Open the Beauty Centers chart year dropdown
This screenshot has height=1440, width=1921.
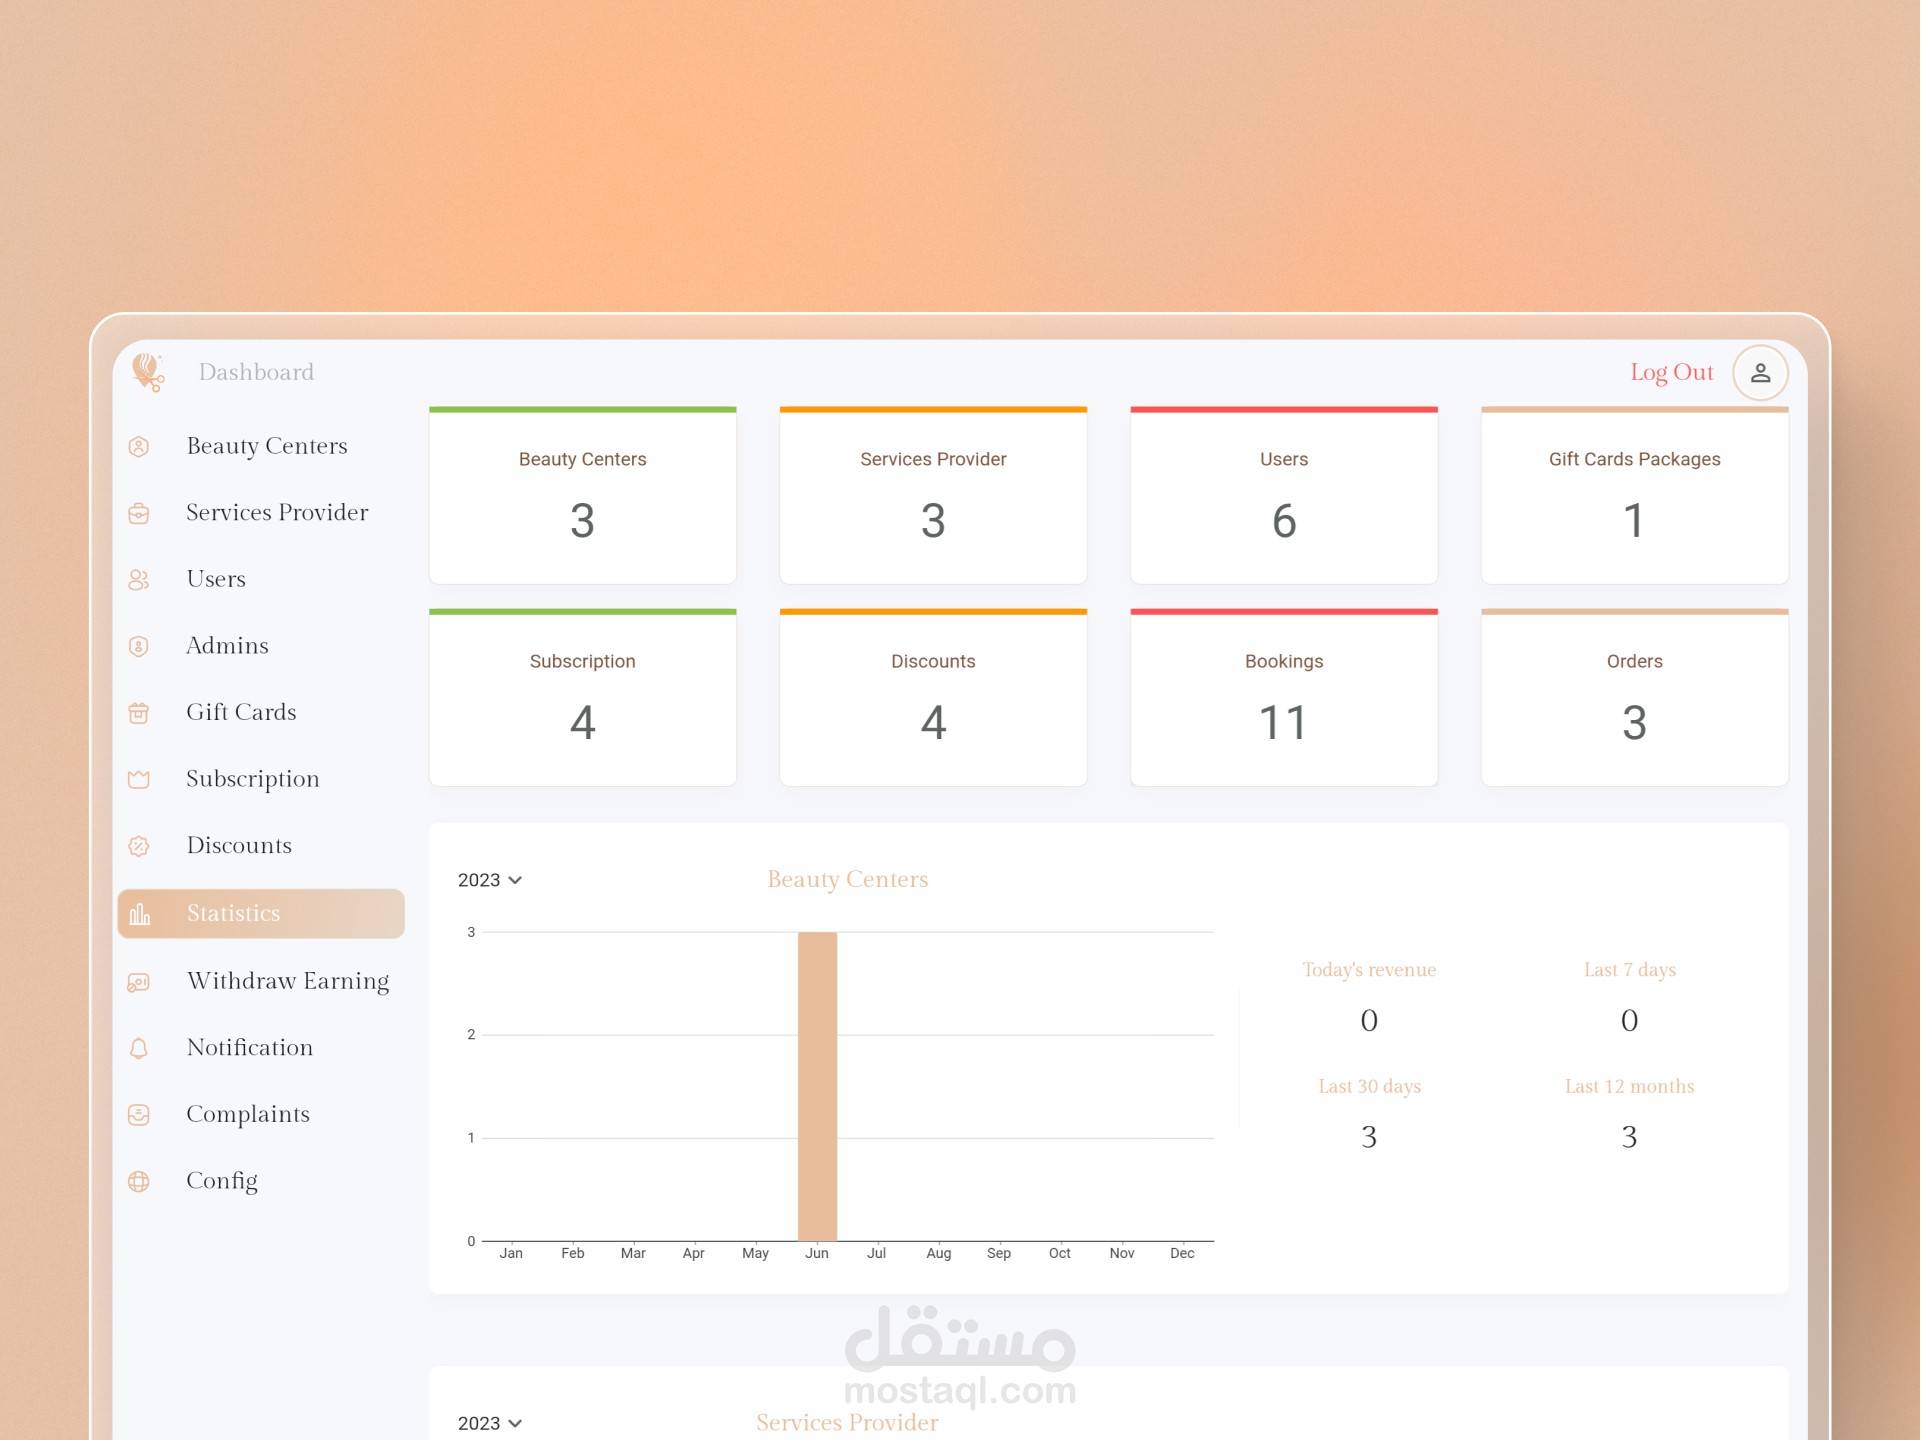pos(490,880)
